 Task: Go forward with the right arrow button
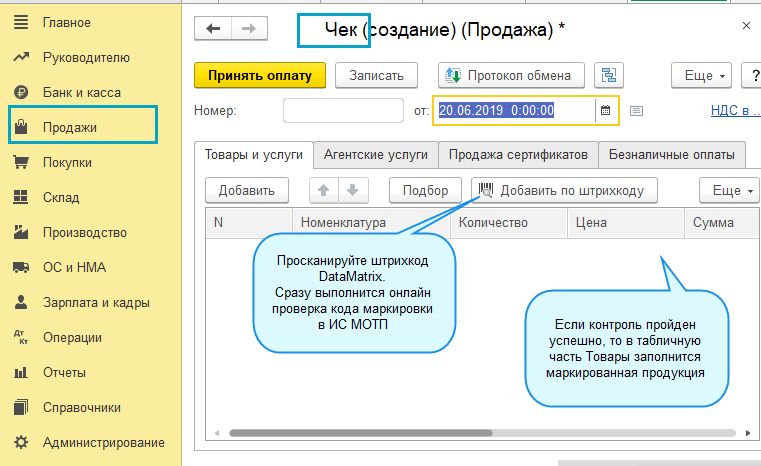point(249,28)
